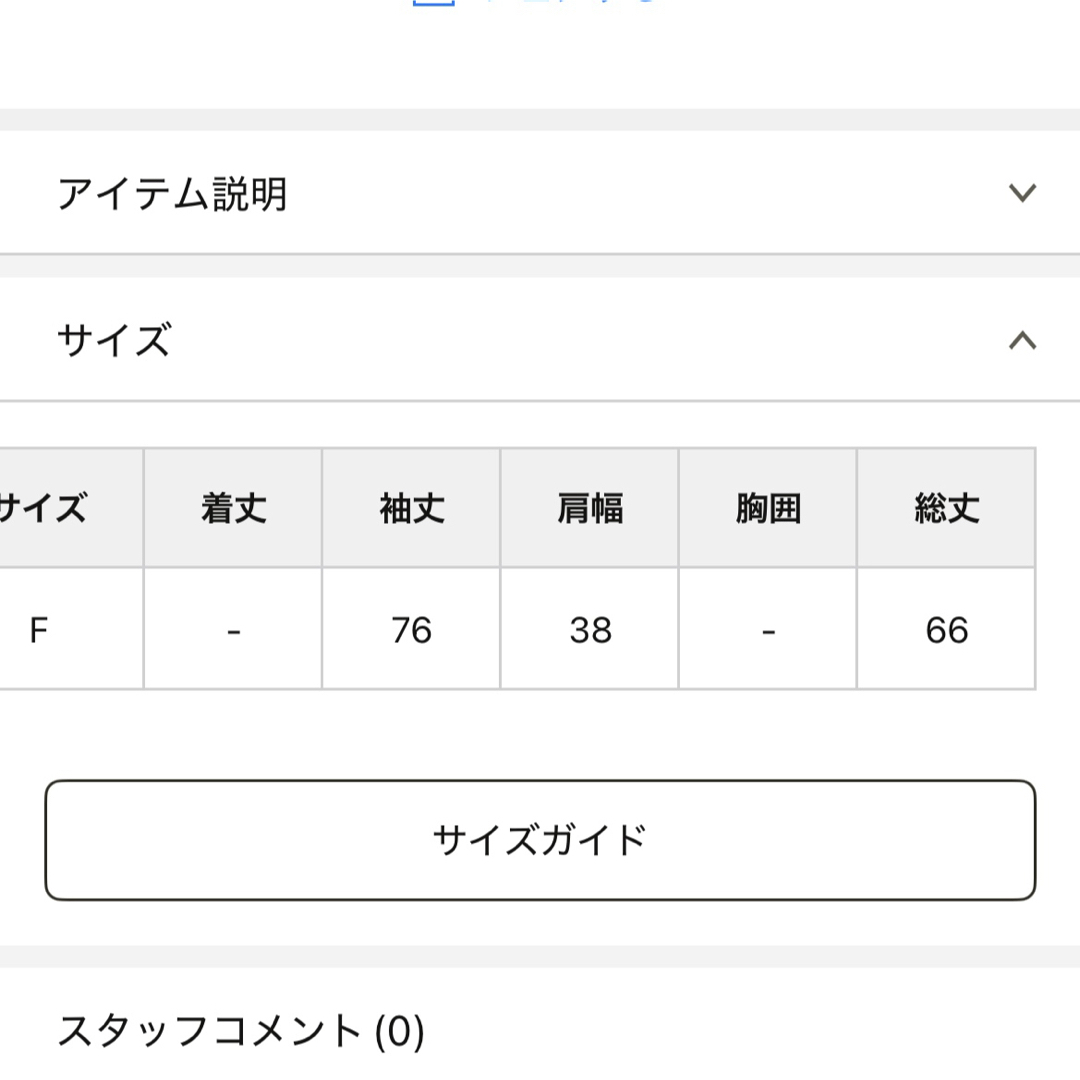Open the スタッフコメント (0) section

pos(241,1031)
